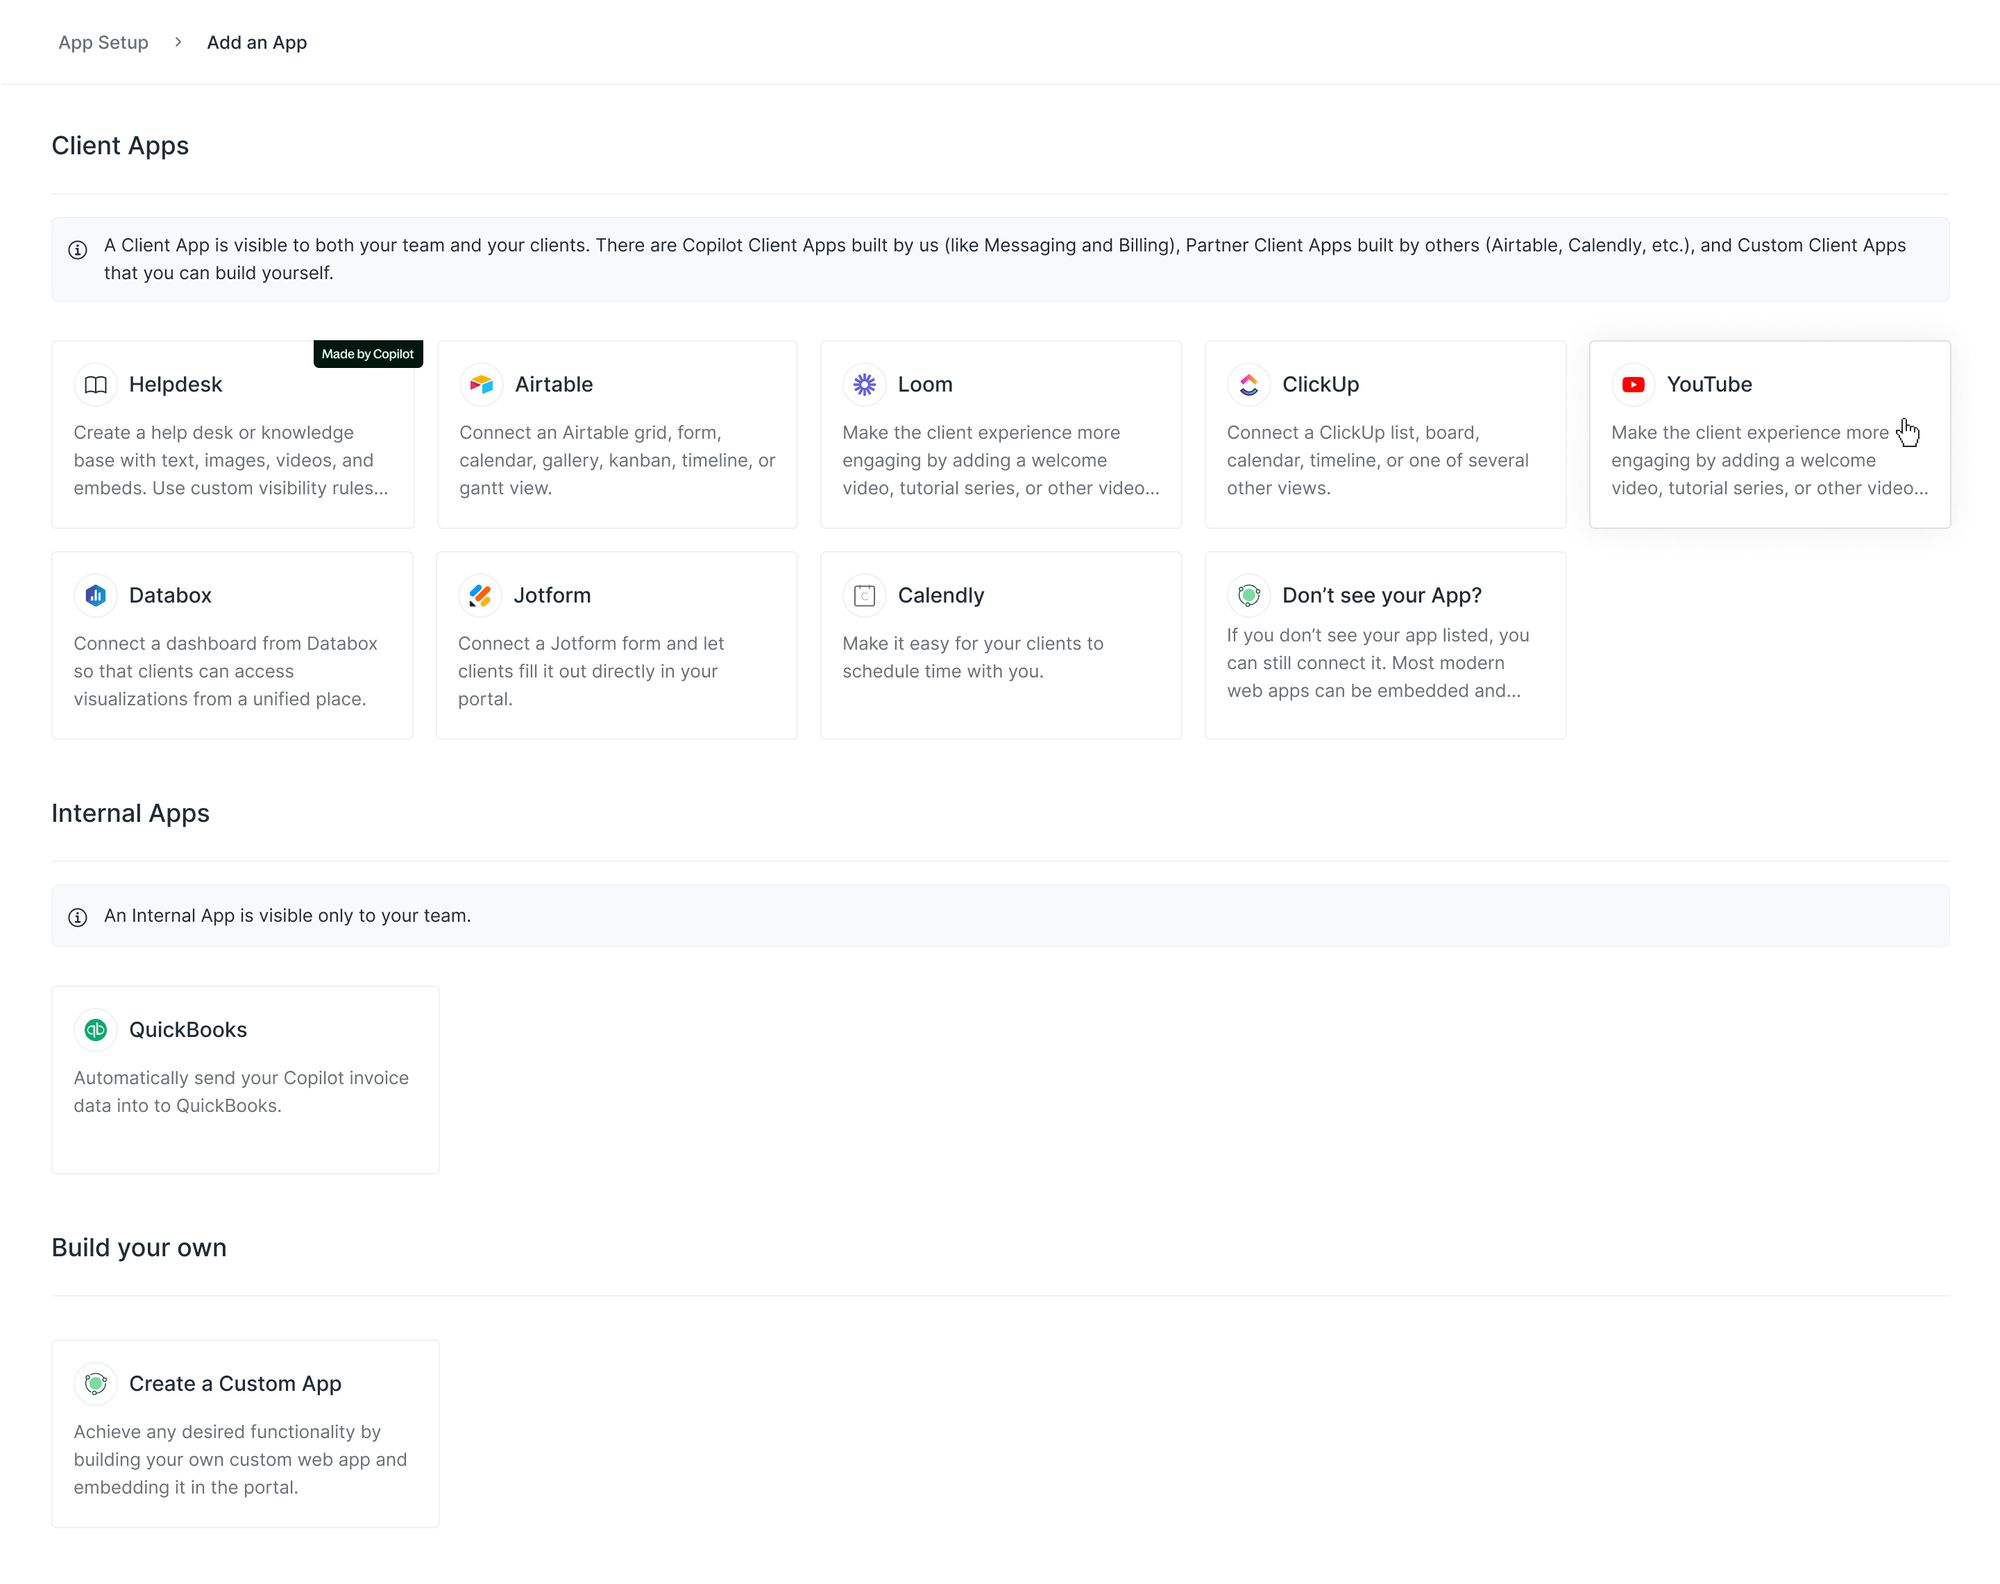Viewport: 2000px width, 1584px height.
Task: Click the Made by Copilot badge
Action: pyautogui.click(x=367, y=354)
